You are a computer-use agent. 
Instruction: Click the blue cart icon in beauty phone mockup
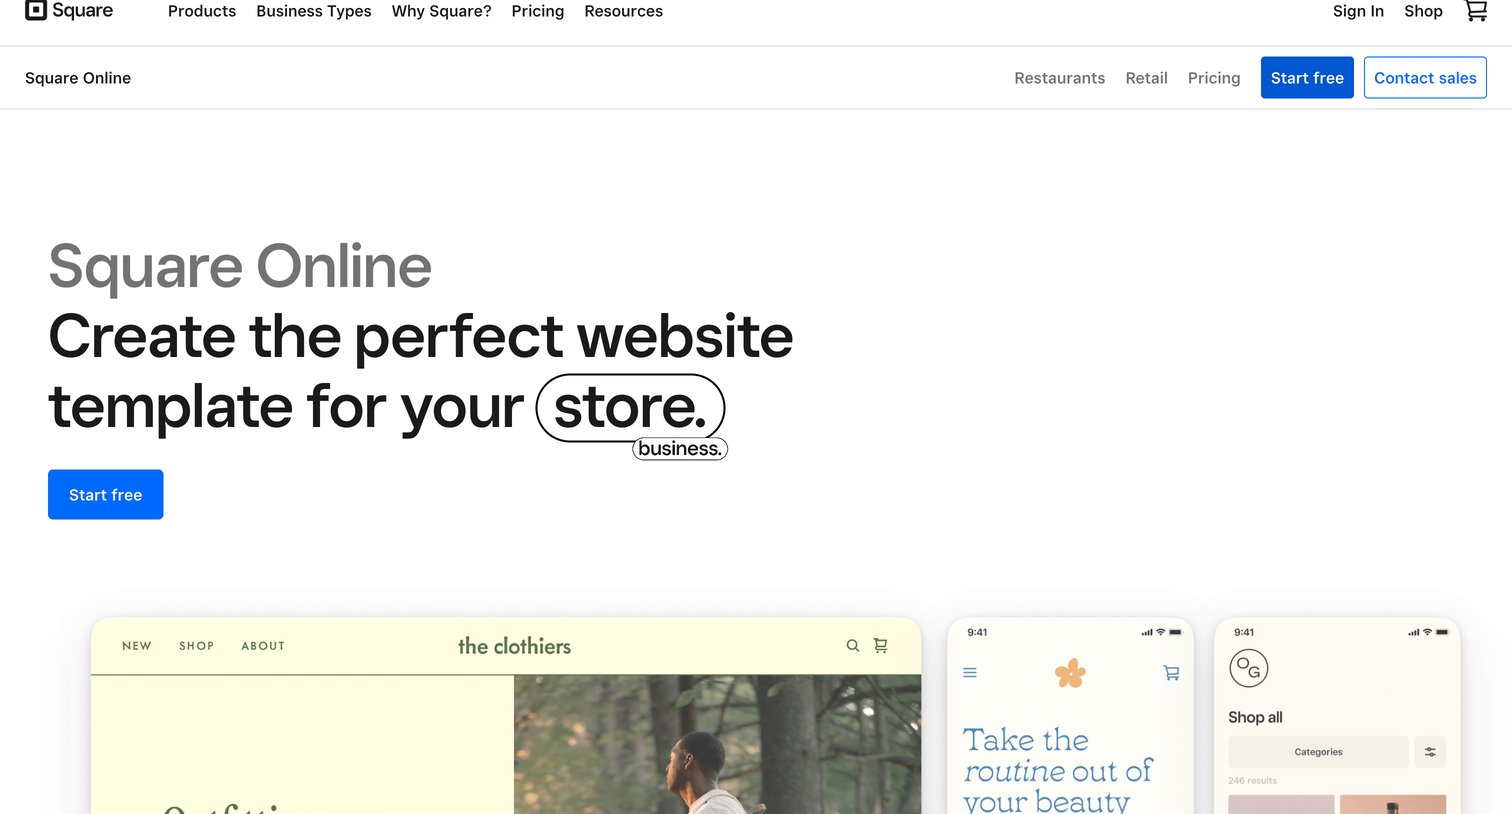tap(1172, 673)
